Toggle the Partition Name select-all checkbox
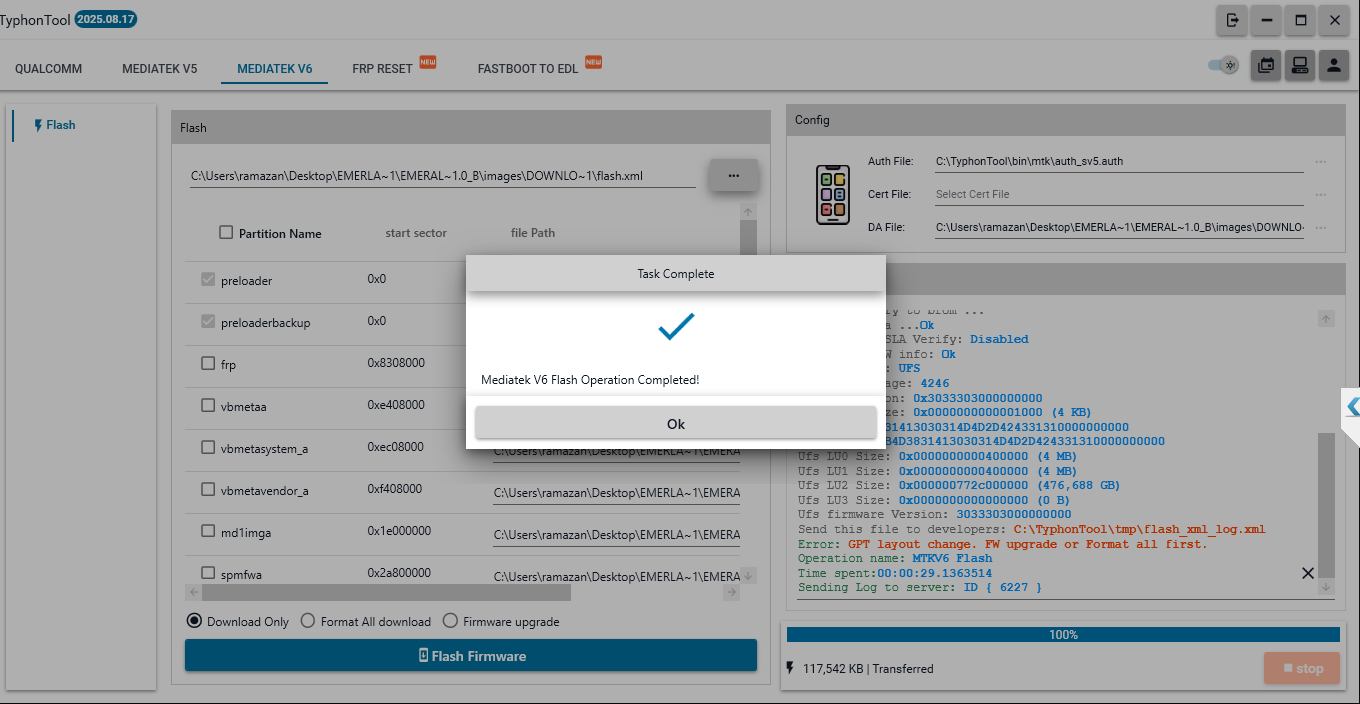Image resolution: width=1360 pixels, height=704 pixels. coord(226,232)
